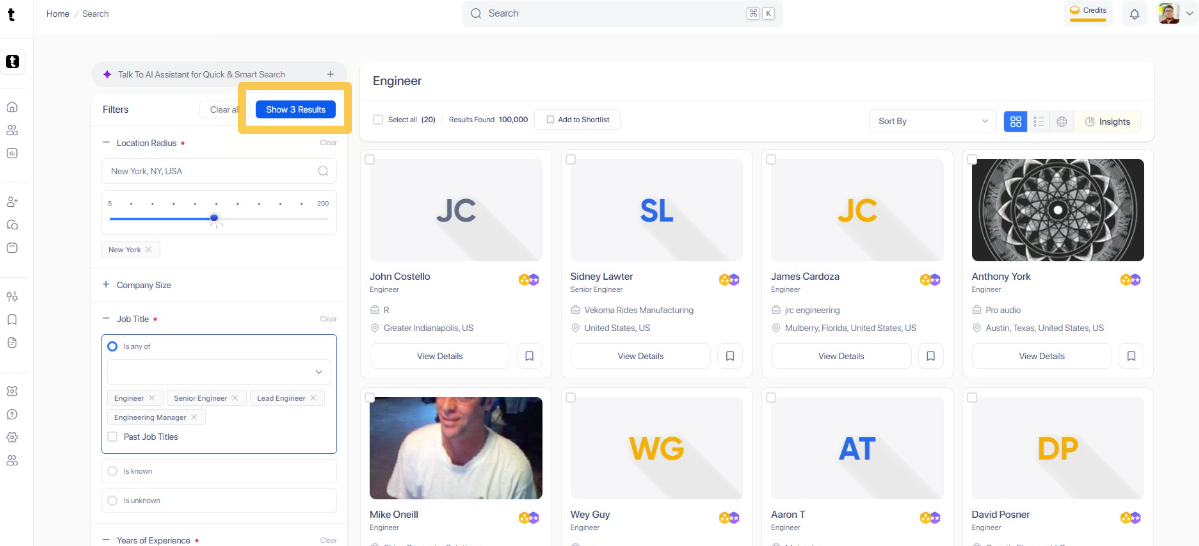Clear the Location Radius filter

(x=328, y=143)
